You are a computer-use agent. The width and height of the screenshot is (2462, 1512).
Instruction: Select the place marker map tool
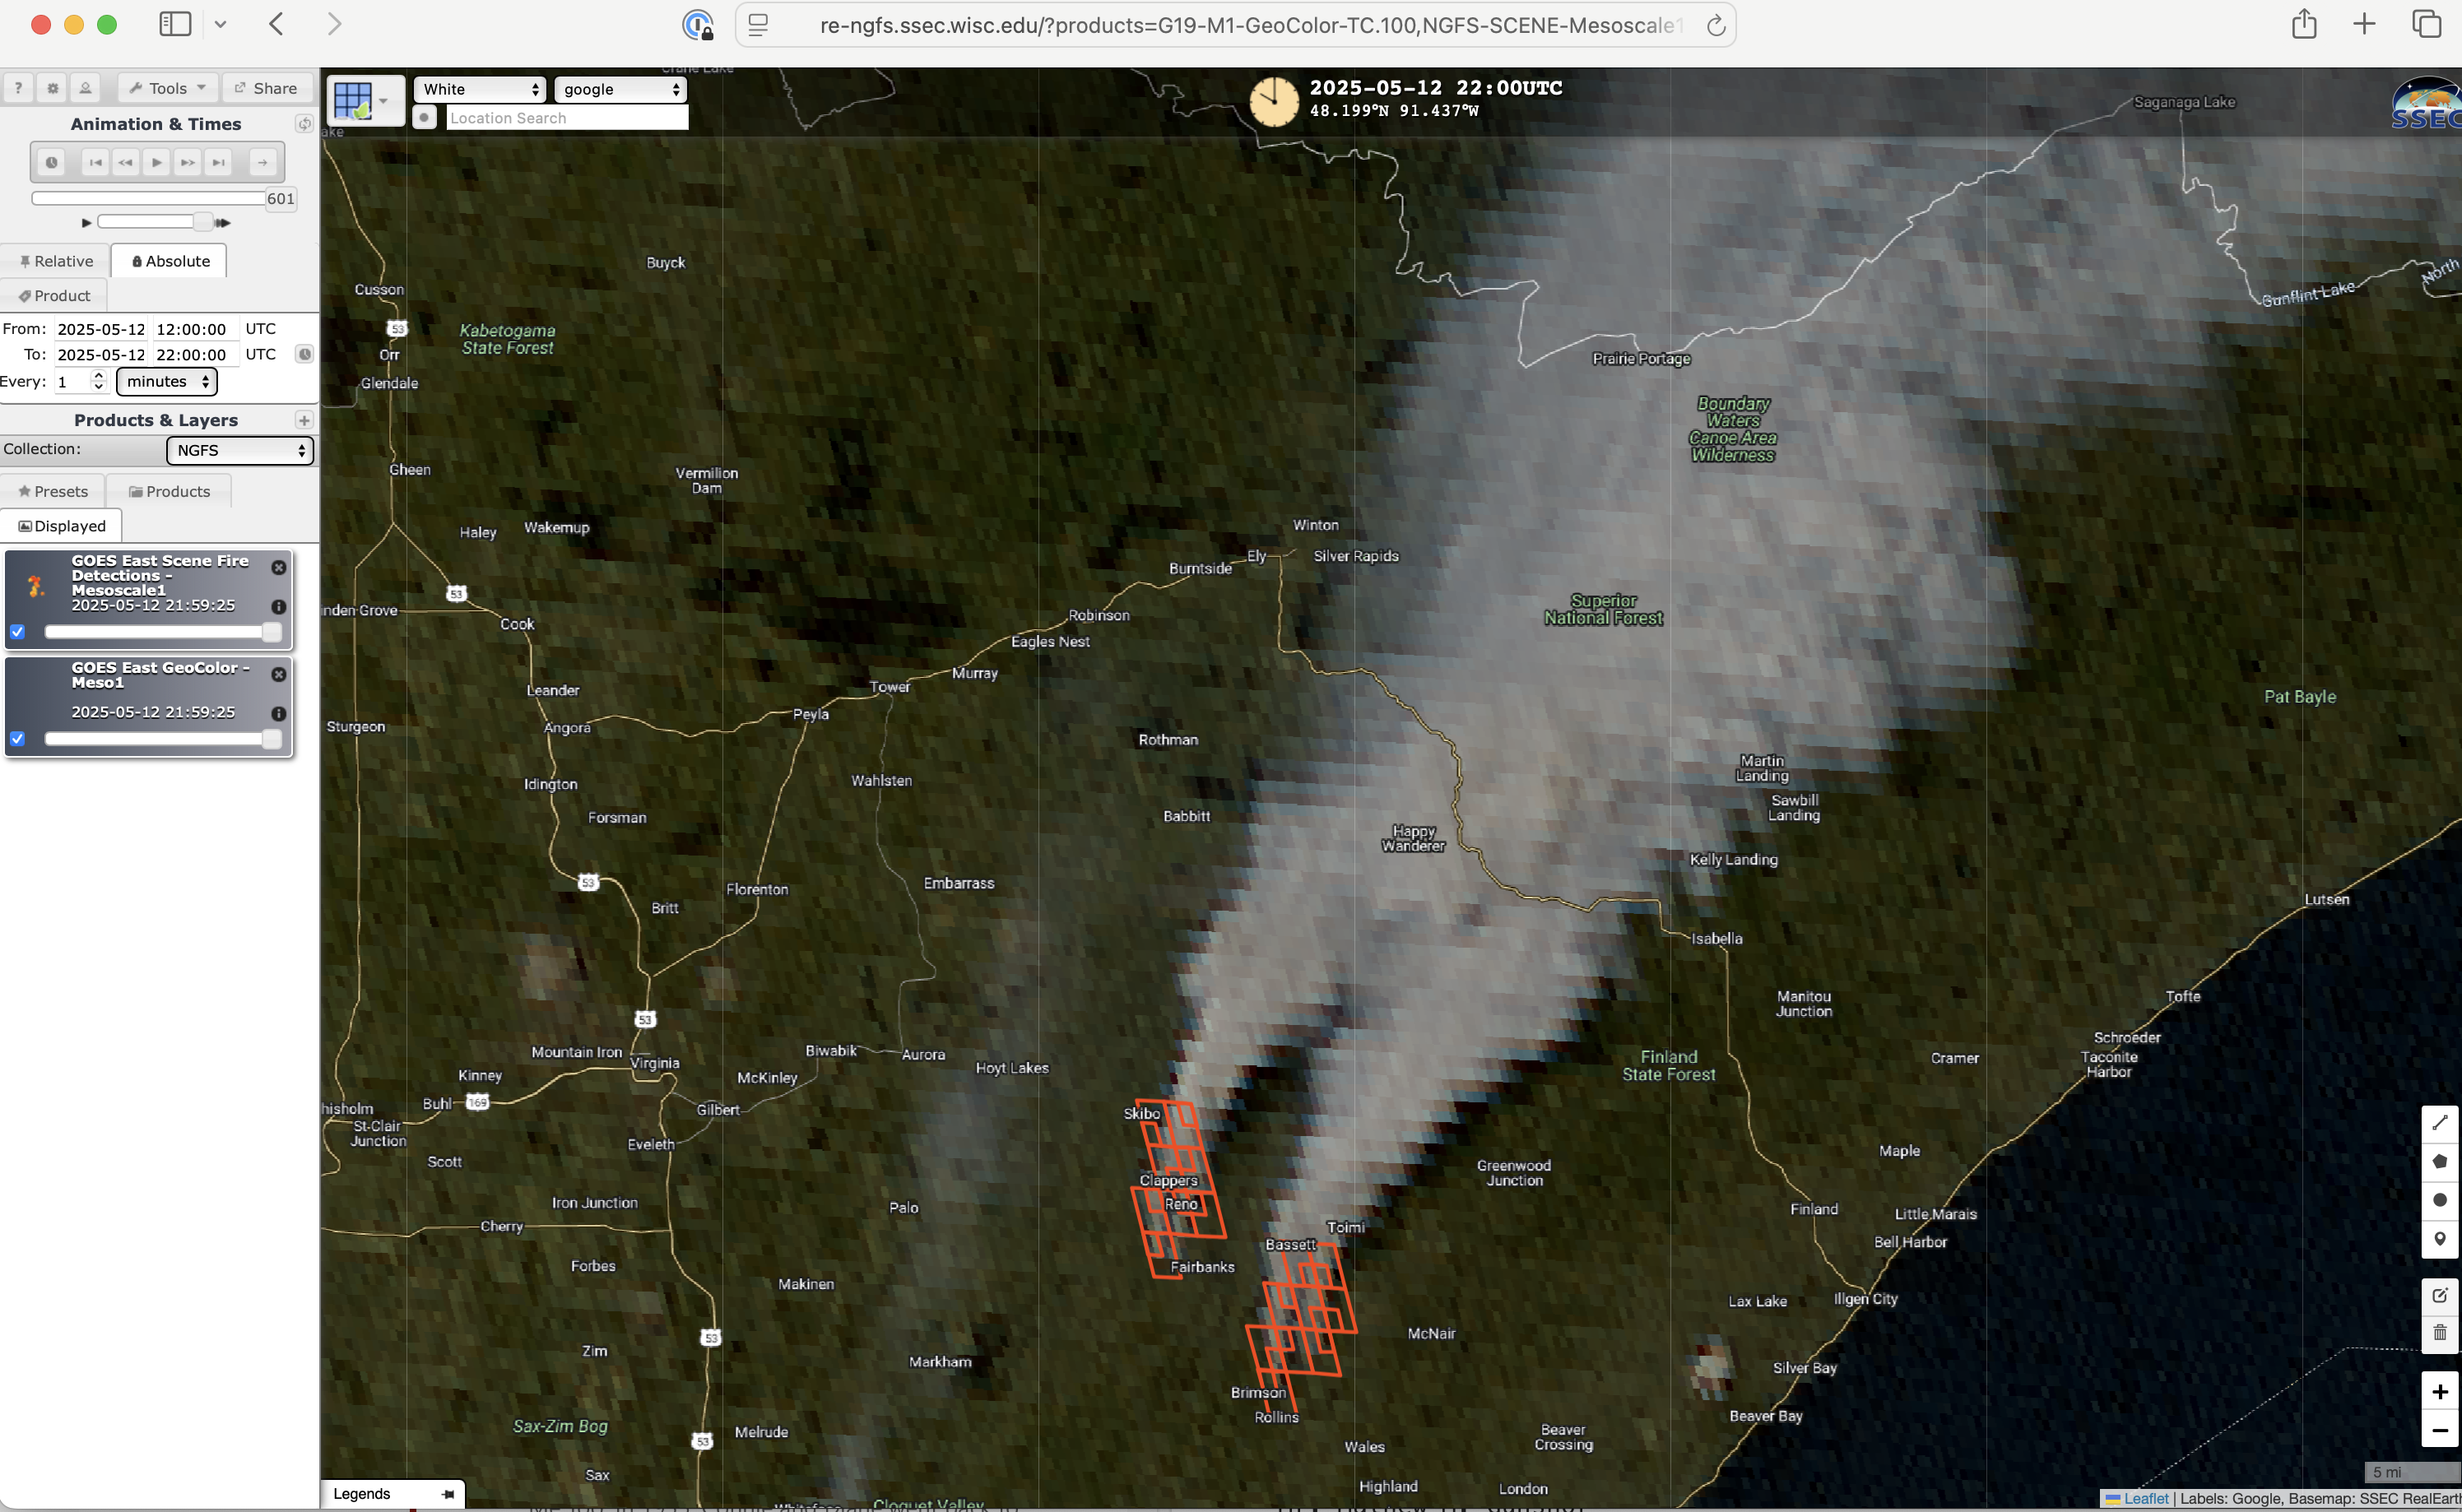coord(2440,1239)
